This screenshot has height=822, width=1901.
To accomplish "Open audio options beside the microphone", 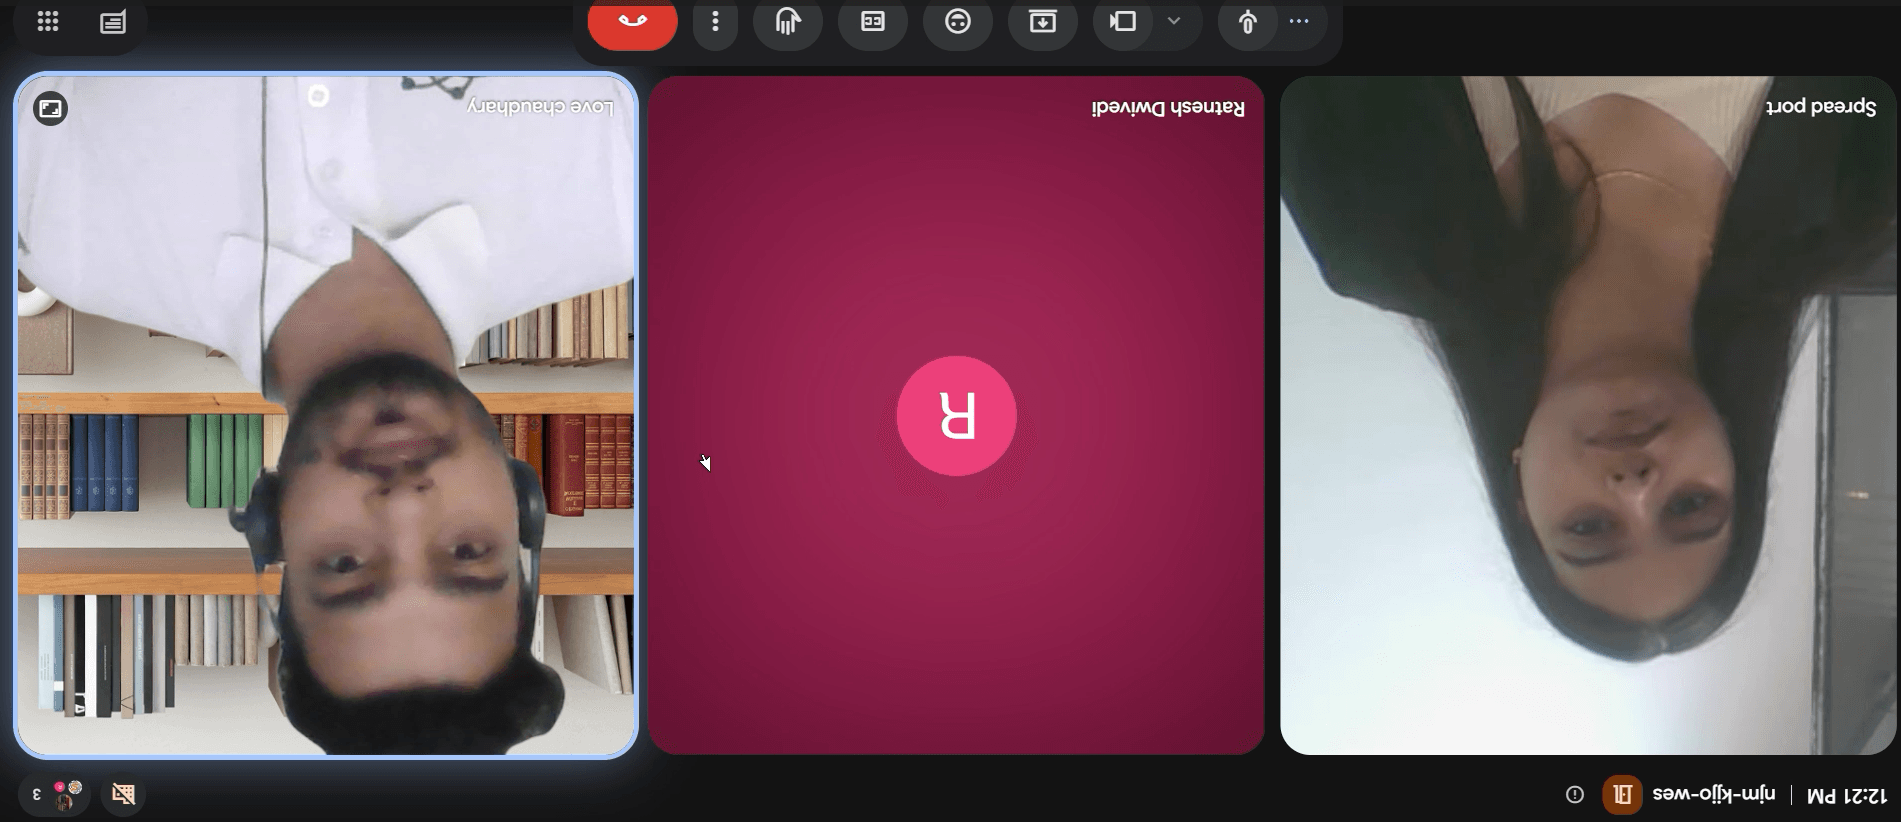I will tap(1299, 21).
